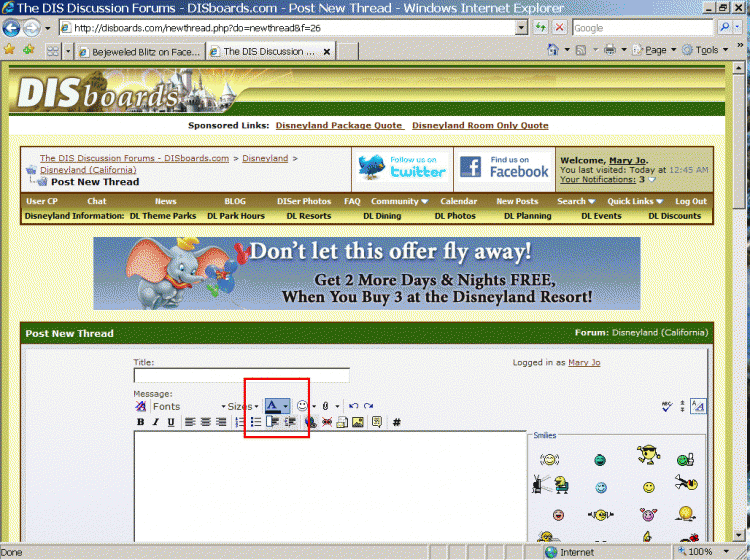This screenshot has width=750, height=560.
Task: Click the # code tags icon
Action: click(x=397, y=422)
